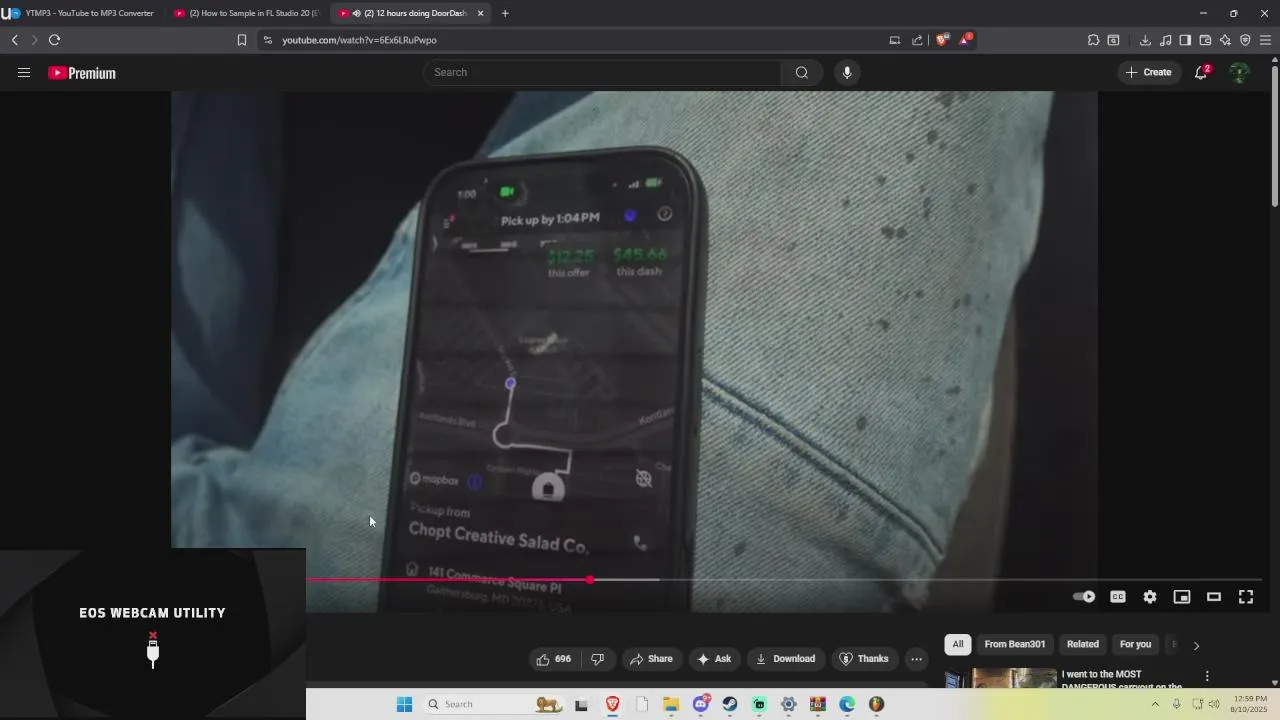Click the YouTube search input field
1280x720 pixels.
click(603, 72)
